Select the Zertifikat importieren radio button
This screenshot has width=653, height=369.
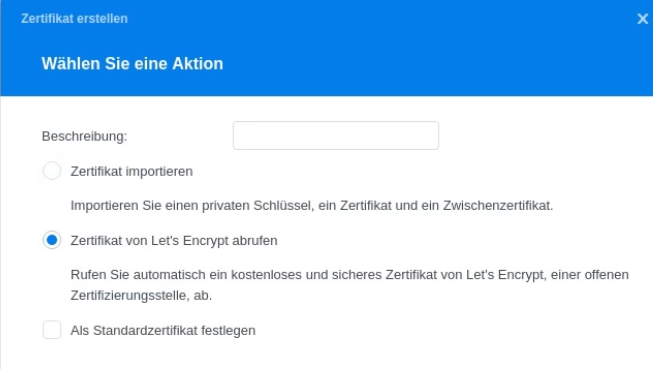[52, 171]
